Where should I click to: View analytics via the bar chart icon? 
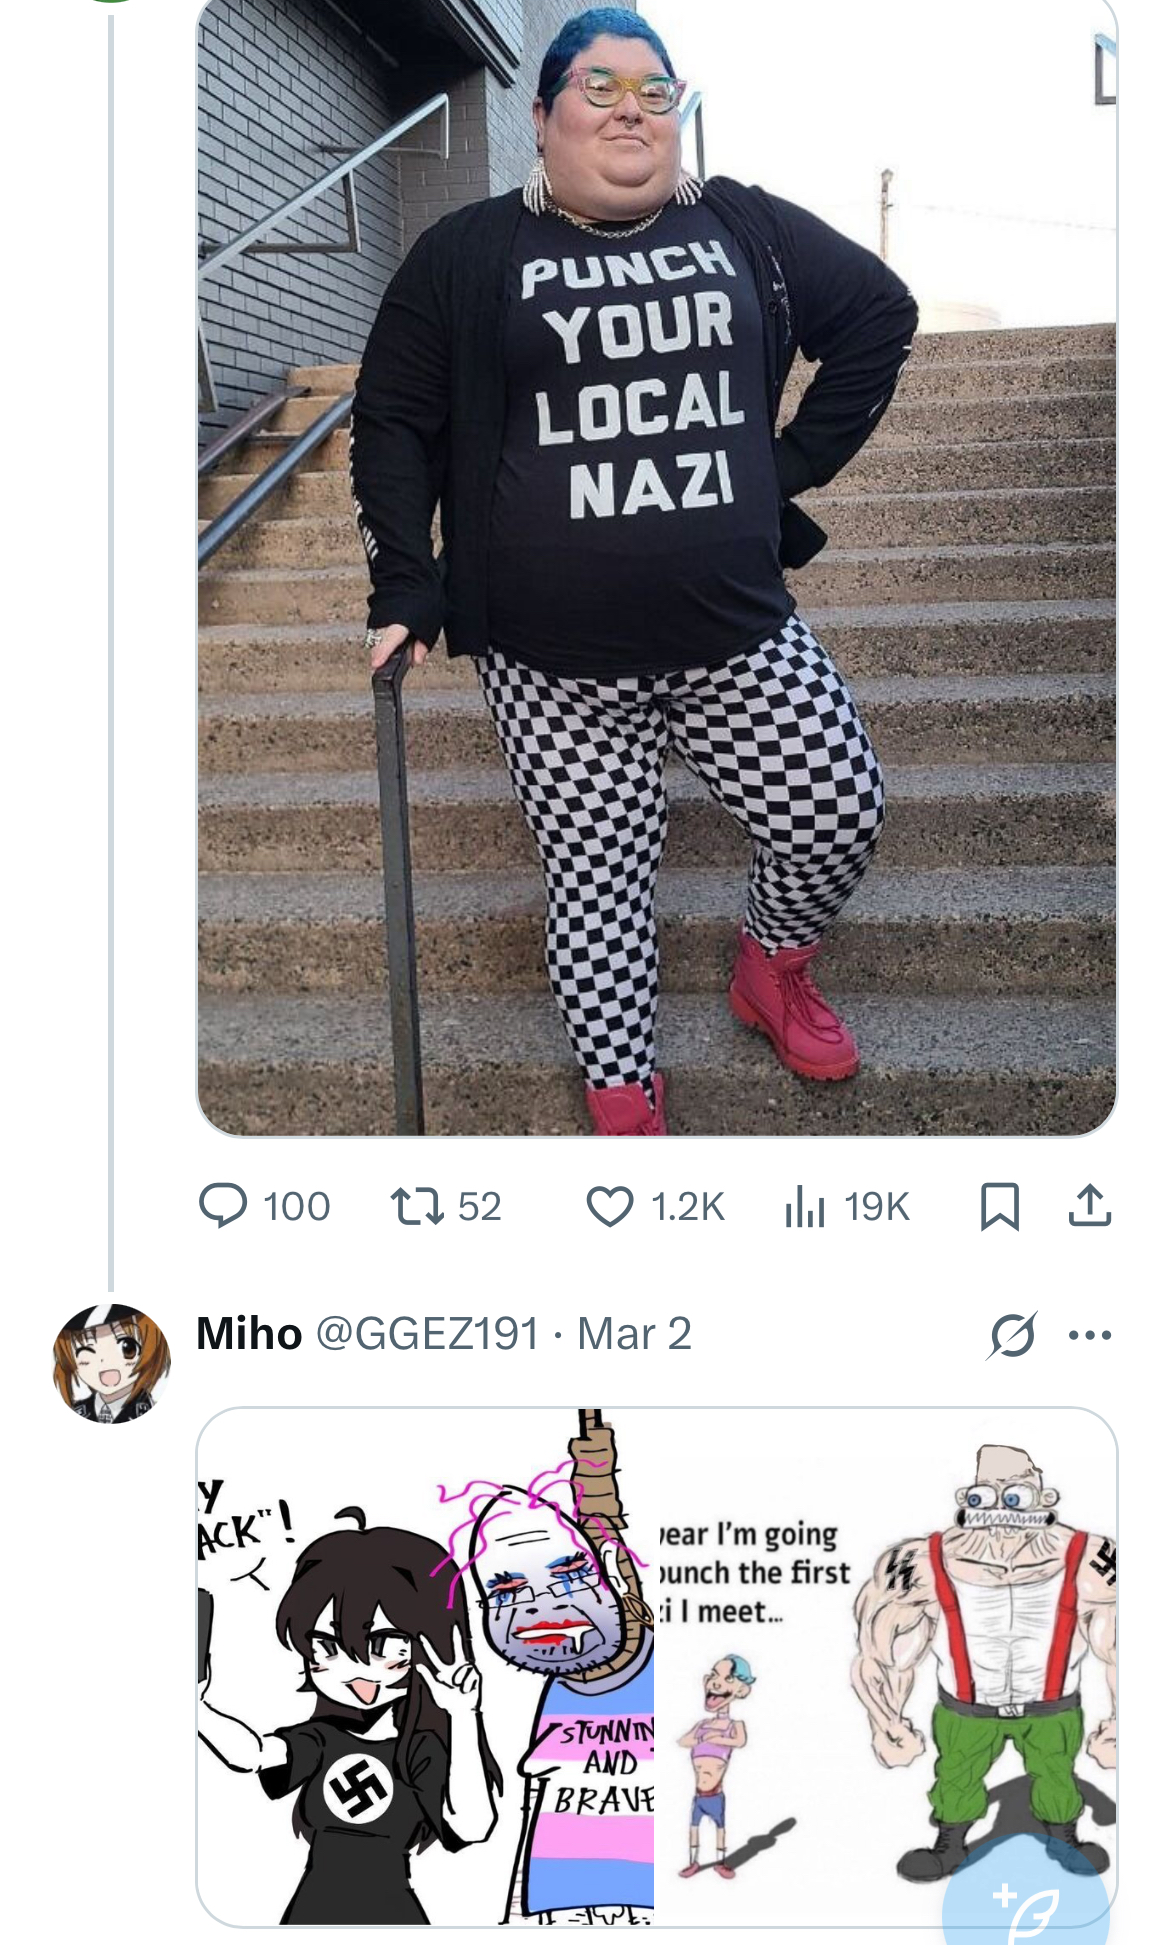pyautogui.click(x=805, y=1206)
